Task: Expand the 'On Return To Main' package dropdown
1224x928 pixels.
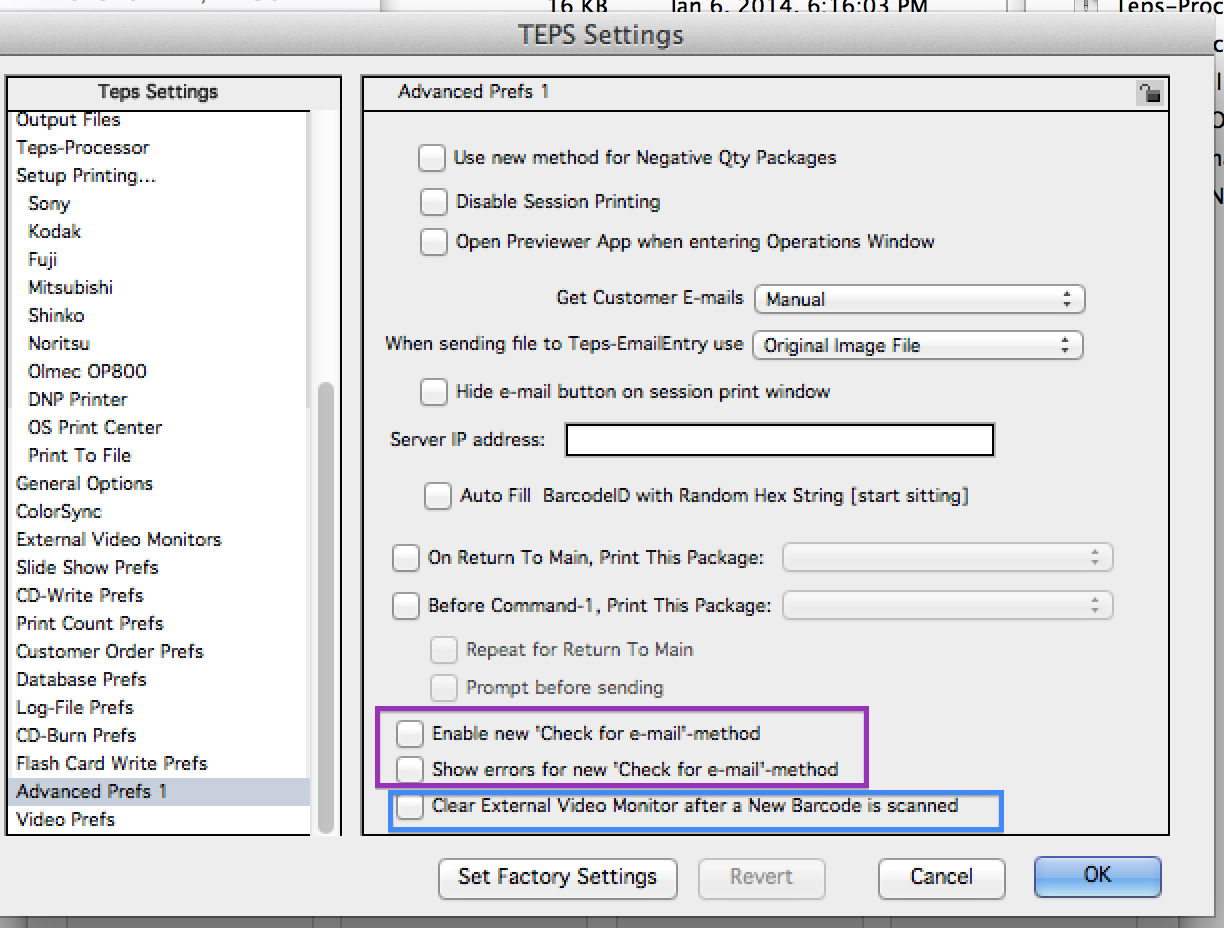Action: point(947,558)
